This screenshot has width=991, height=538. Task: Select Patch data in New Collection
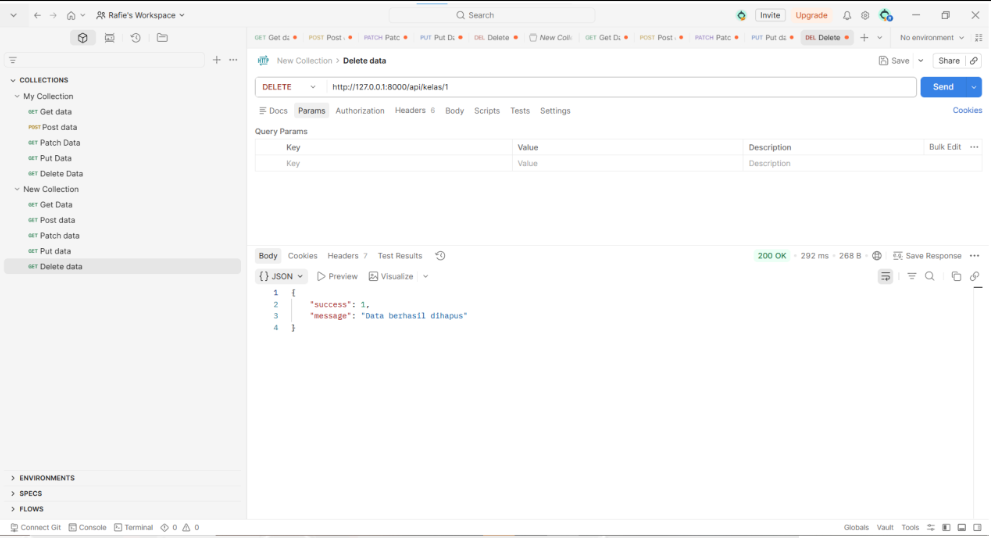point(59,235)
